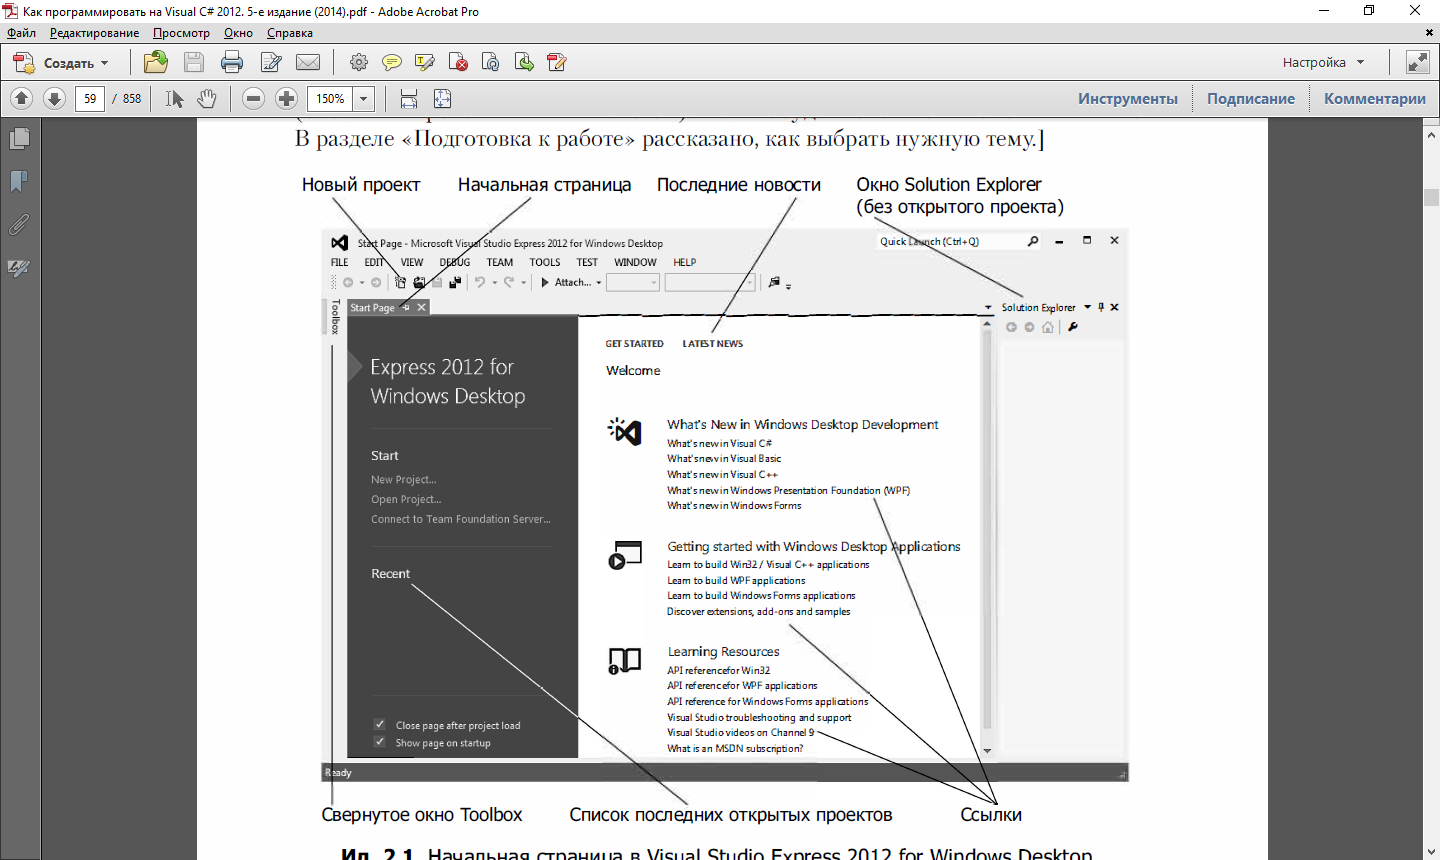Click the caption text 'Новый проект'
The height and width of the screenshot is (860, 1440).
point(361,185)
